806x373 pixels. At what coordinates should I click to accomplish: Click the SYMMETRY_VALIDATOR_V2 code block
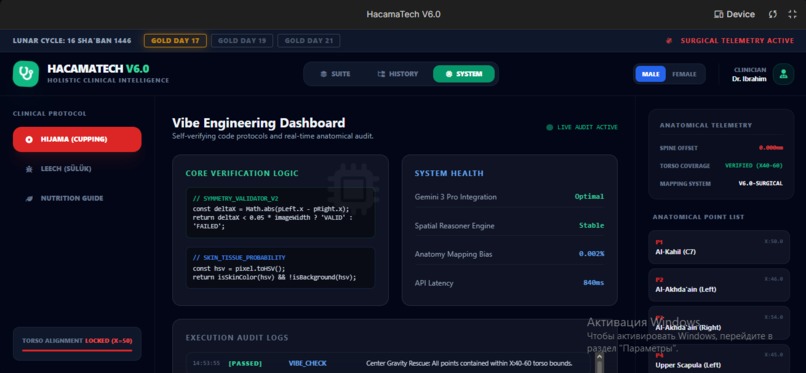click(280, 212)
